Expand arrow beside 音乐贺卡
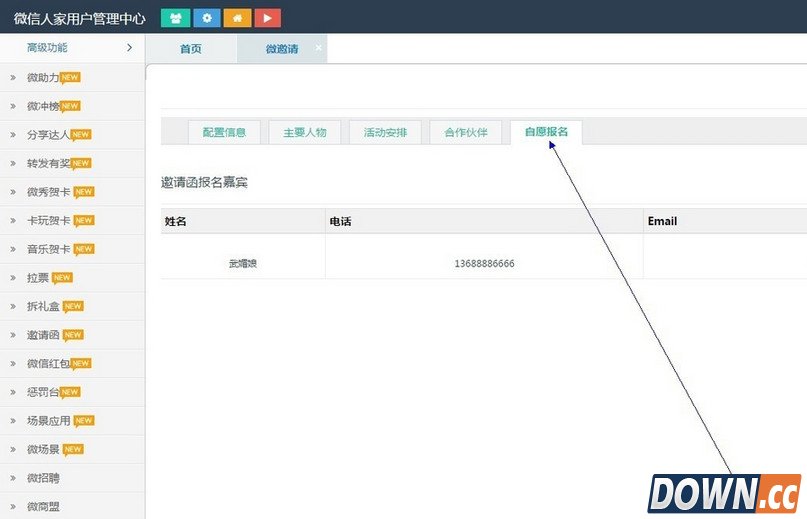 coord(13,249)
